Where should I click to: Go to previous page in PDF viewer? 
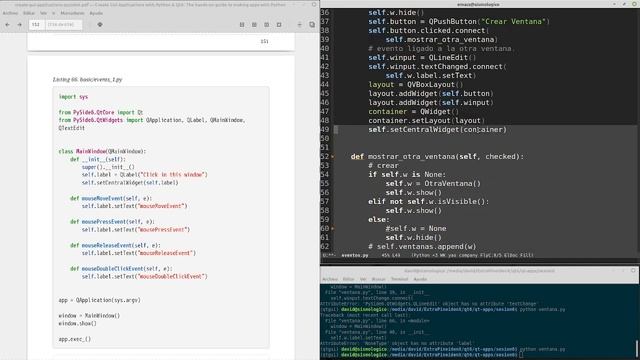tap(7, 25)
